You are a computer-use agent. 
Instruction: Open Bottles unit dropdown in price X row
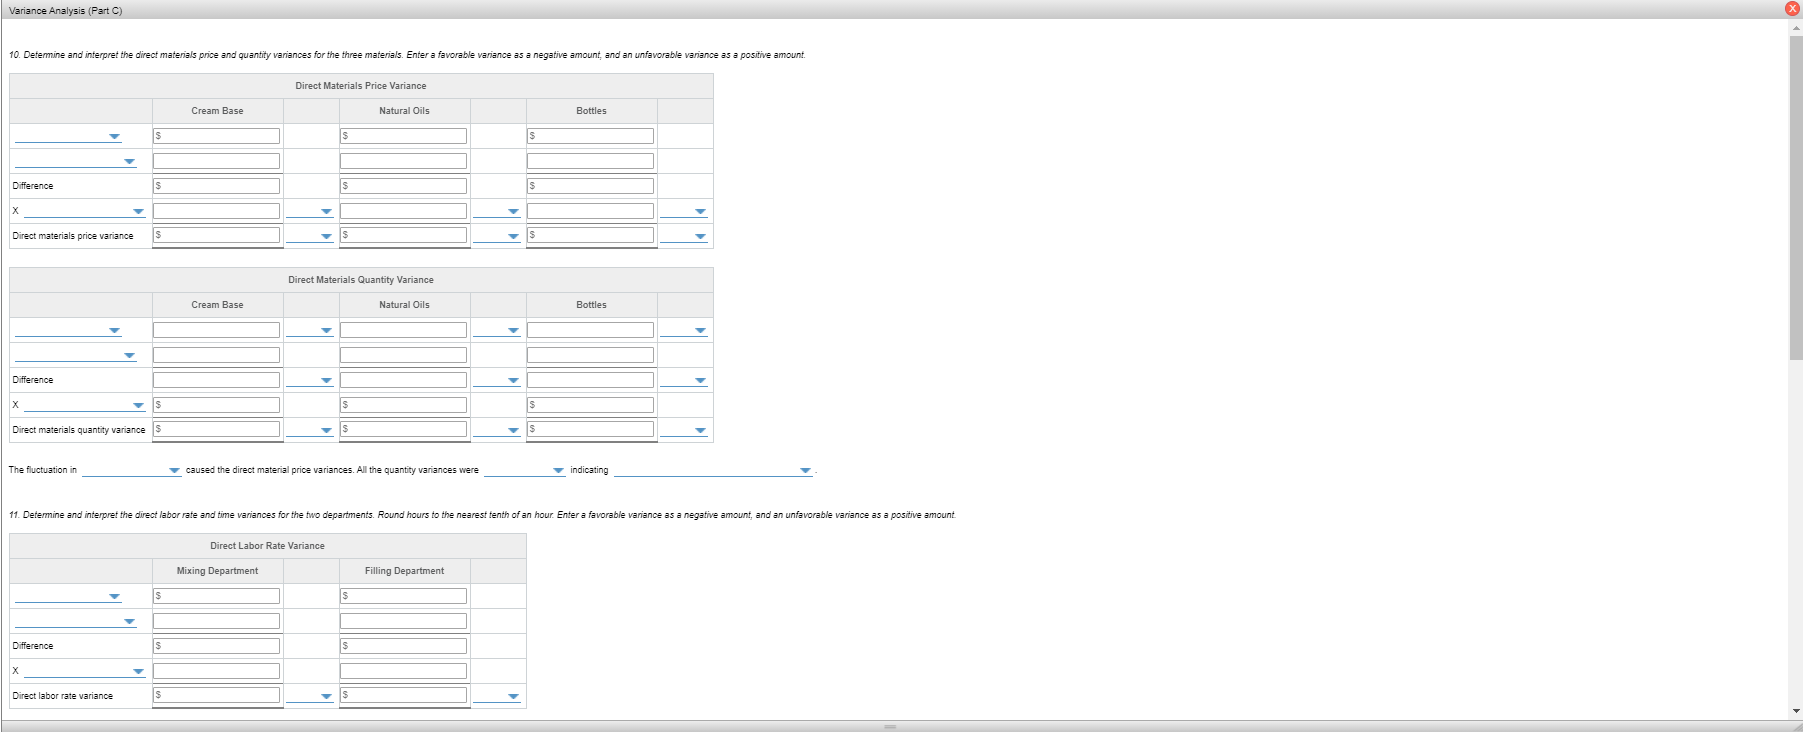pyautogui.click(x=684, y=212)
